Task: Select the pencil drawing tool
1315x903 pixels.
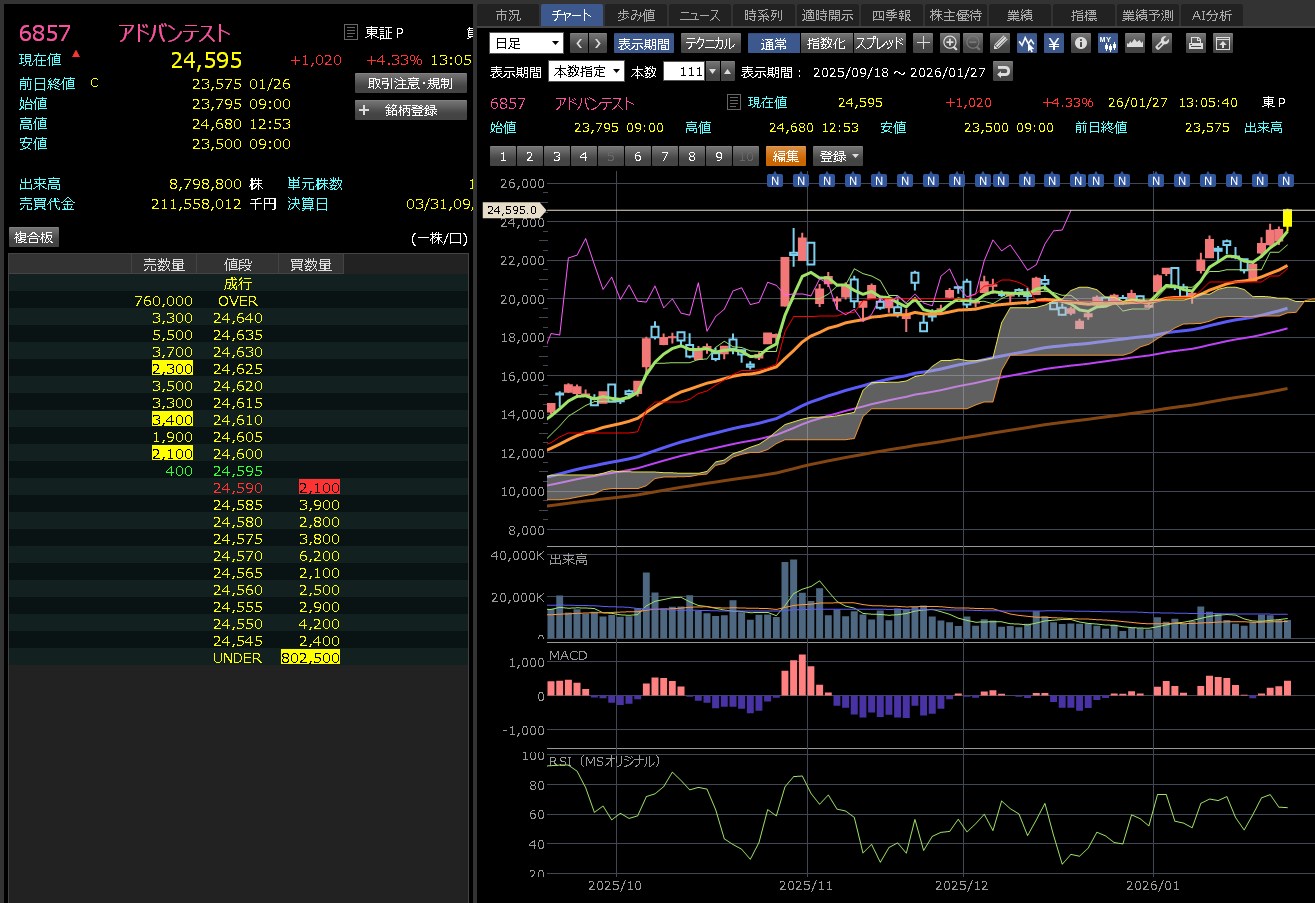Action: coord(1000,43)
